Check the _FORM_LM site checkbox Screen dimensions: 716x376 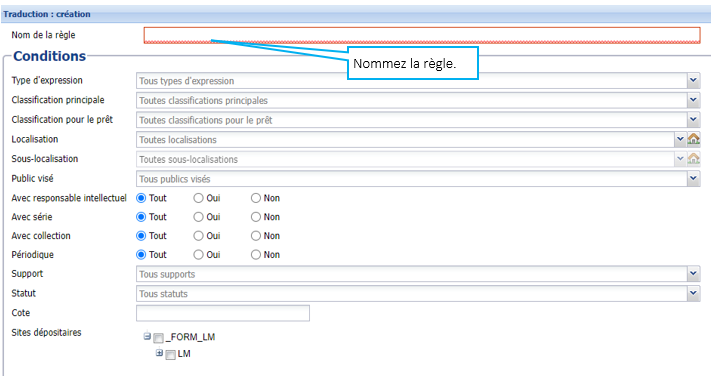coord(158,338)
